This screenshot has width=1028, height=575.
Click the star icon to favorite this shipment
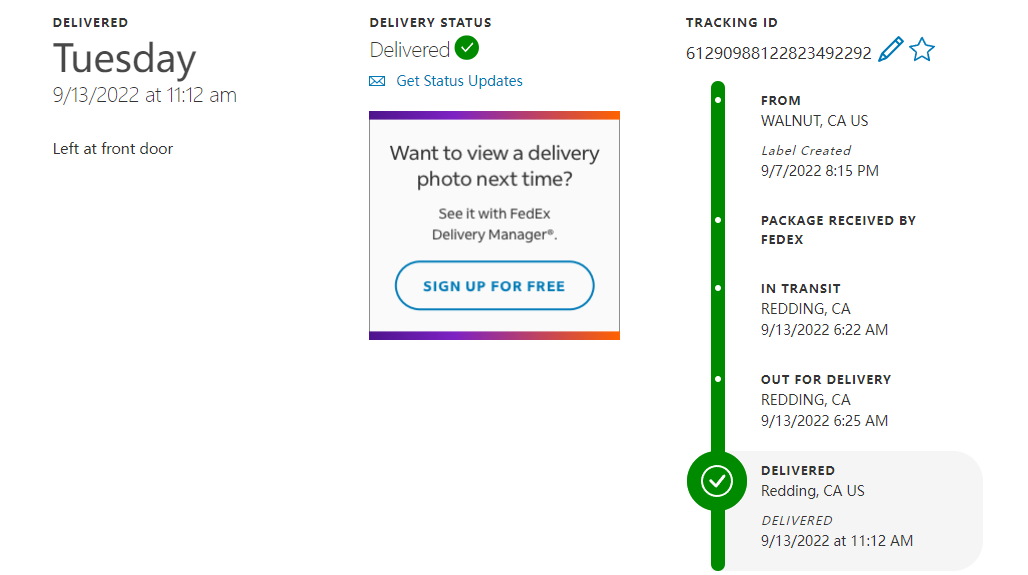922,50
